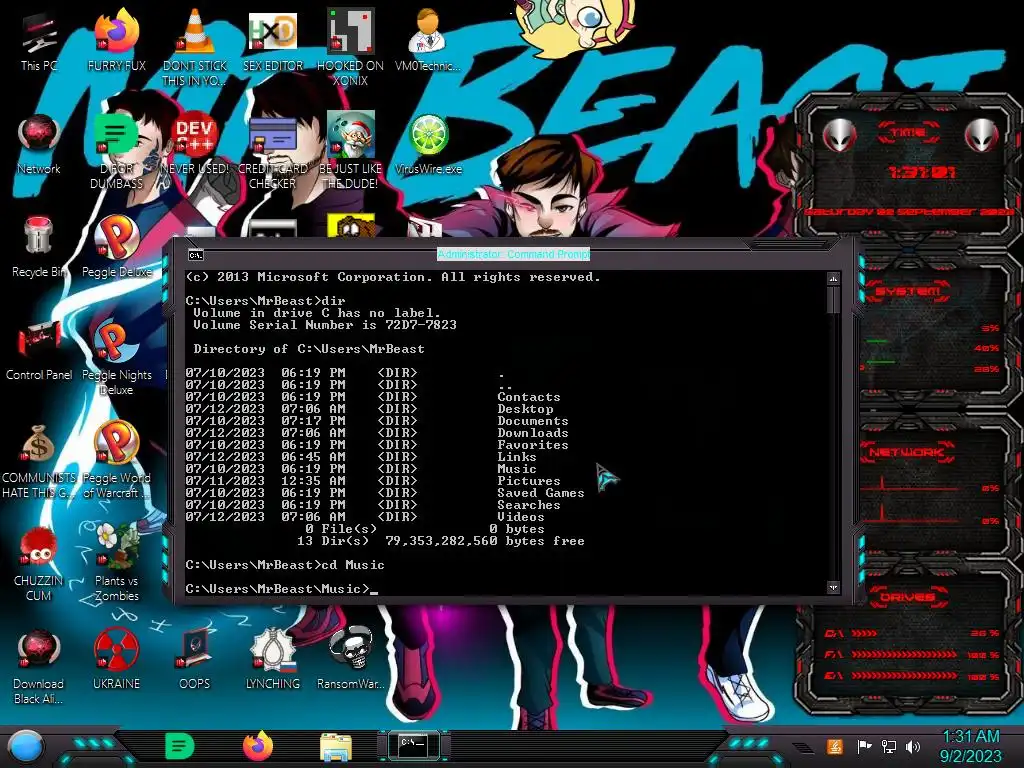The width and height of the screenshot is (1024, 768).
Task: Open the UKRAINE radiation symbol icon
Action: 116,660
